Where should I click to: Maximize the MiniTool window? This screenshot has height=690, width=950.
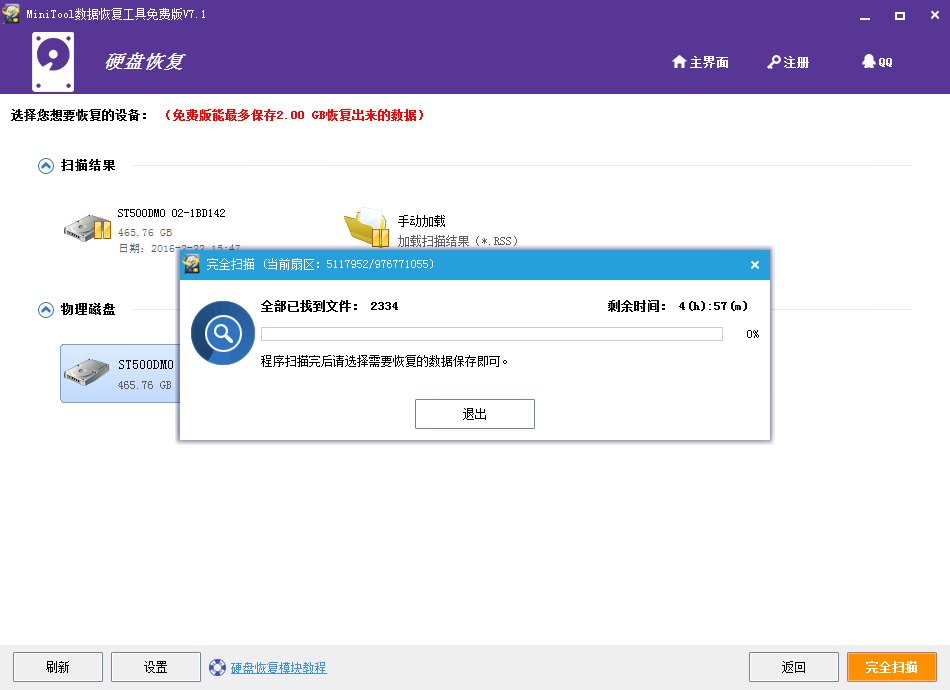click(900, 16)
